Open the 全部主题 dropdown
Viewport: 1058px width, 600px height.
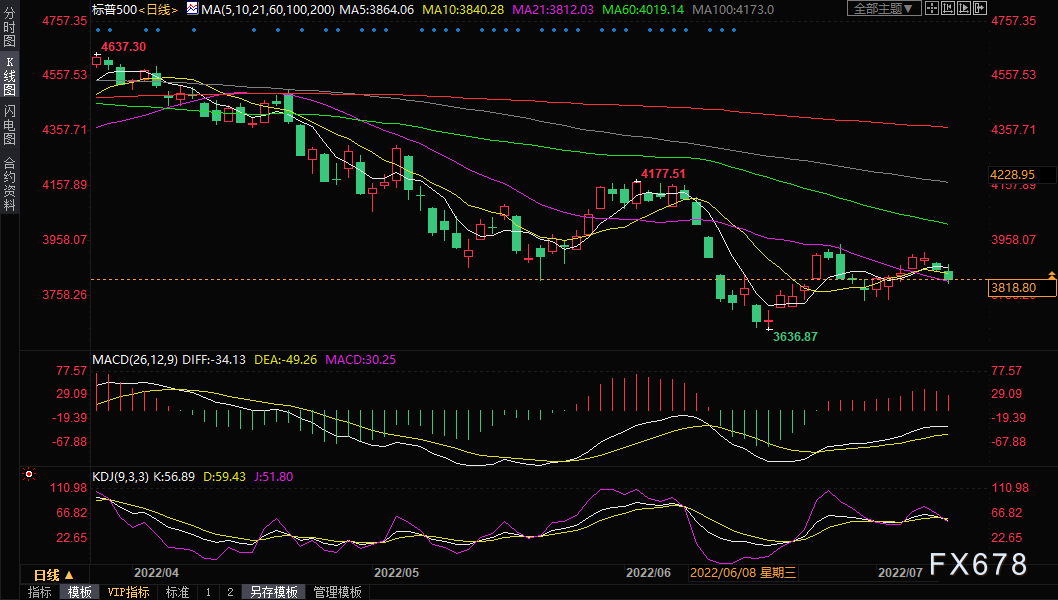[885, 8]
